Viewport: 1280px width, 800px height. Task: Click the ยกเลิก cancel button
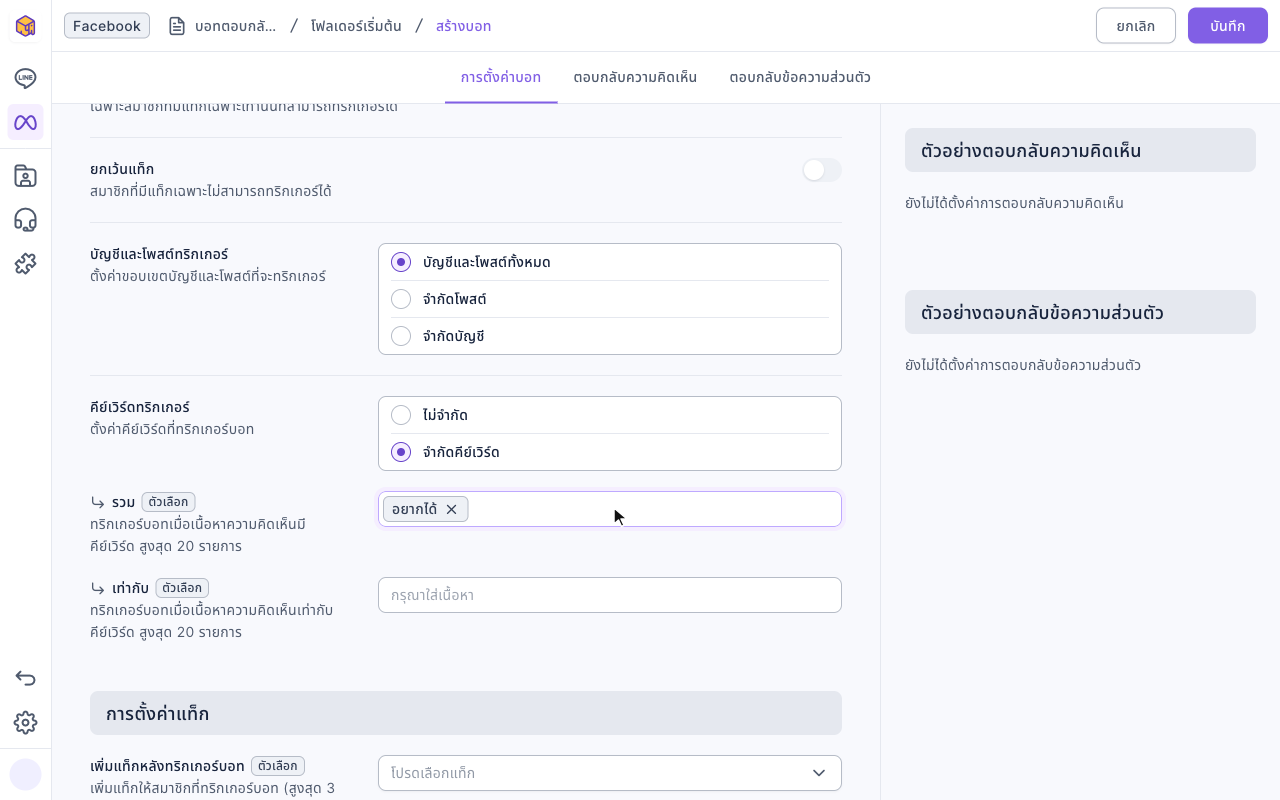[x=1136, y=26]
